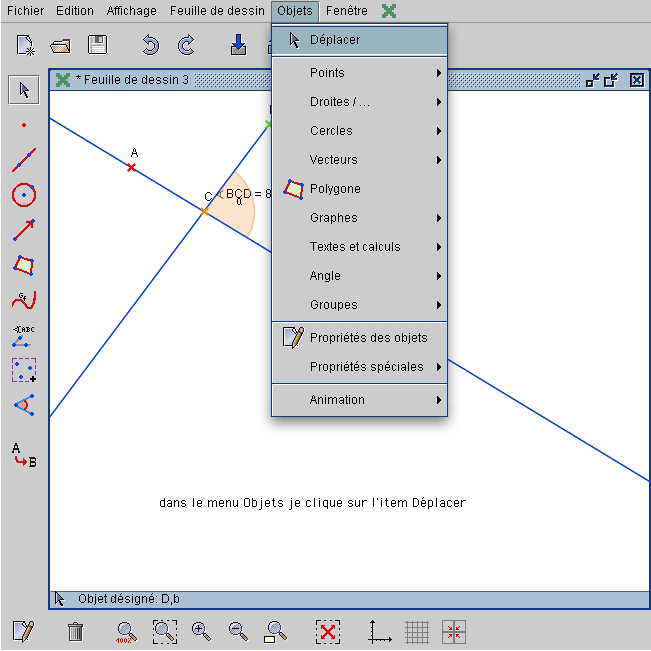Click the zoom in magnifier icon

tap(201, 631)
